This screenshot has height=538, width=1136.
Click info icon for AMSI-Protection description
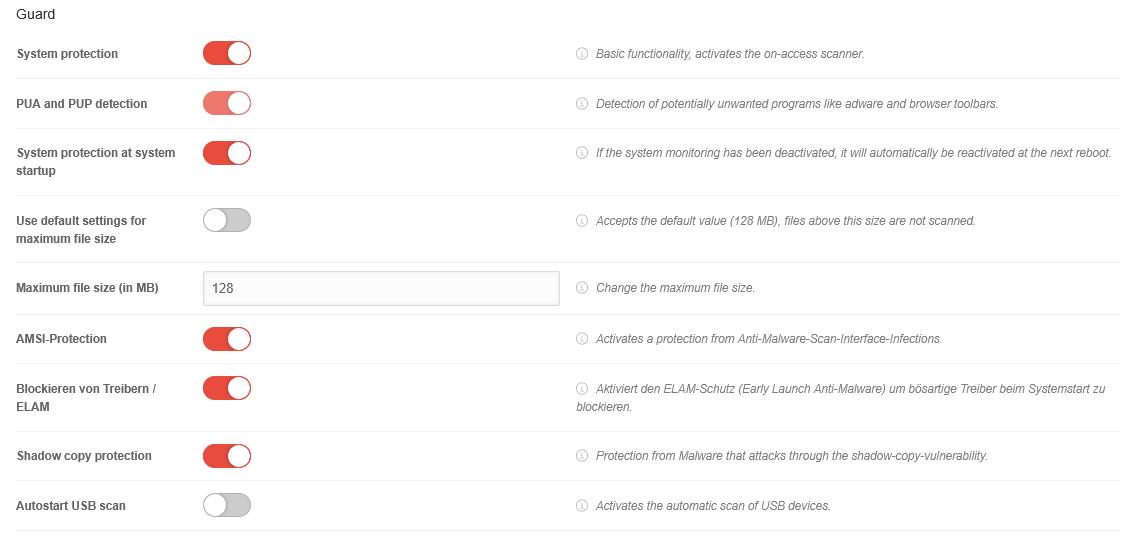click(x=582, y=339)
